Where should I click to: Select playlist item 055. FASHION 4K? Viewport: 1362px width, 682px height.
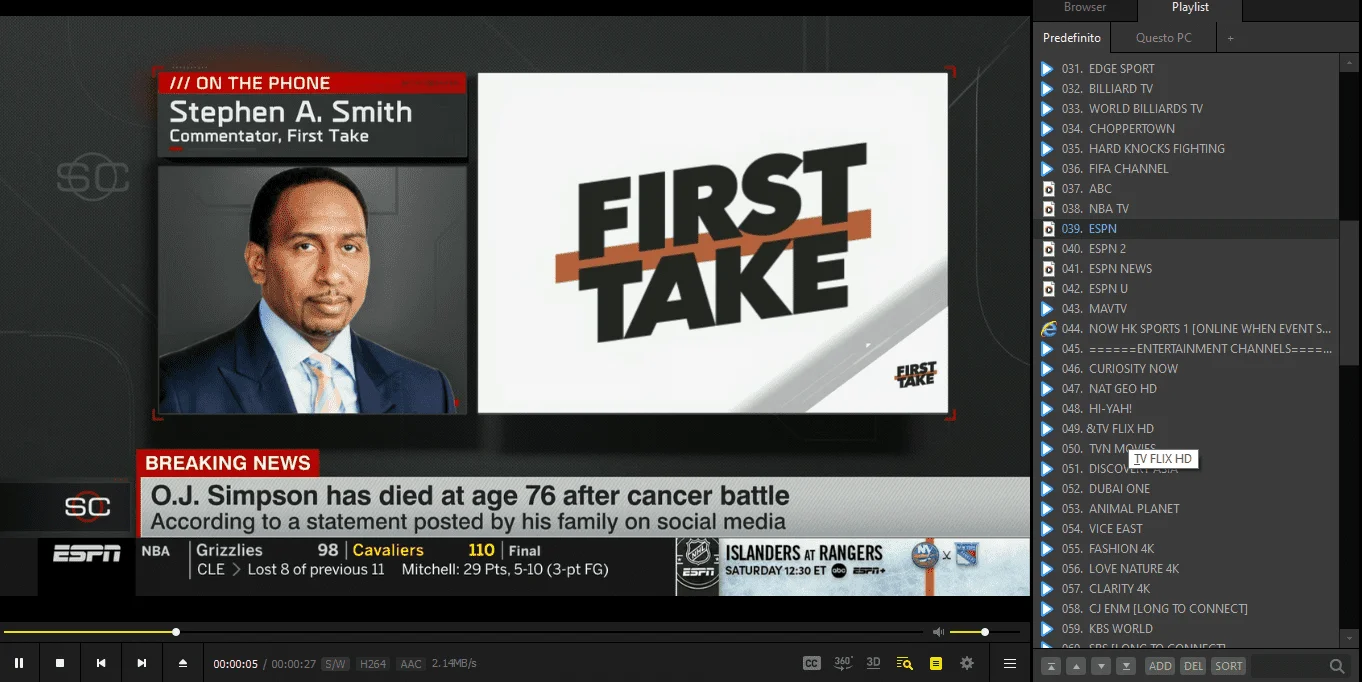tap(1187, 549)
